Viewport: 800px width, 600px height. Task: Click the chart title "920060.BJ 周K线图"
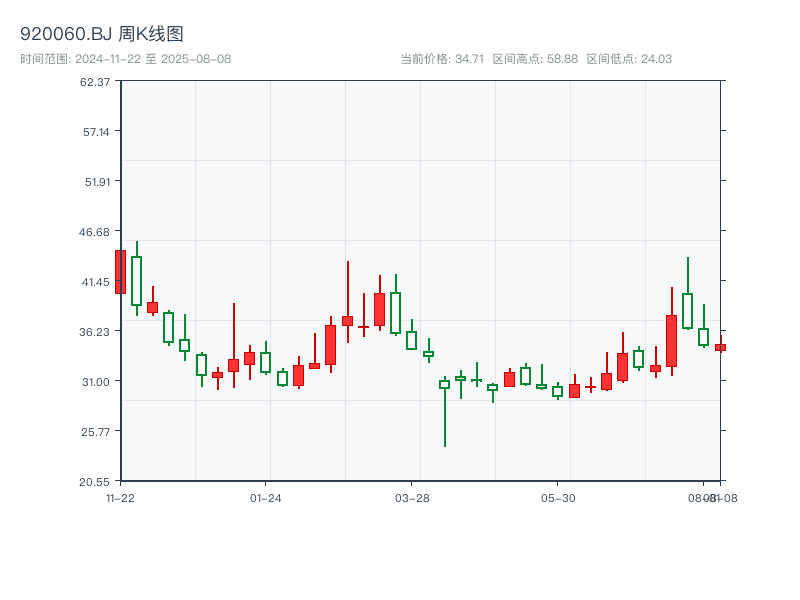[x=102, y=34]
